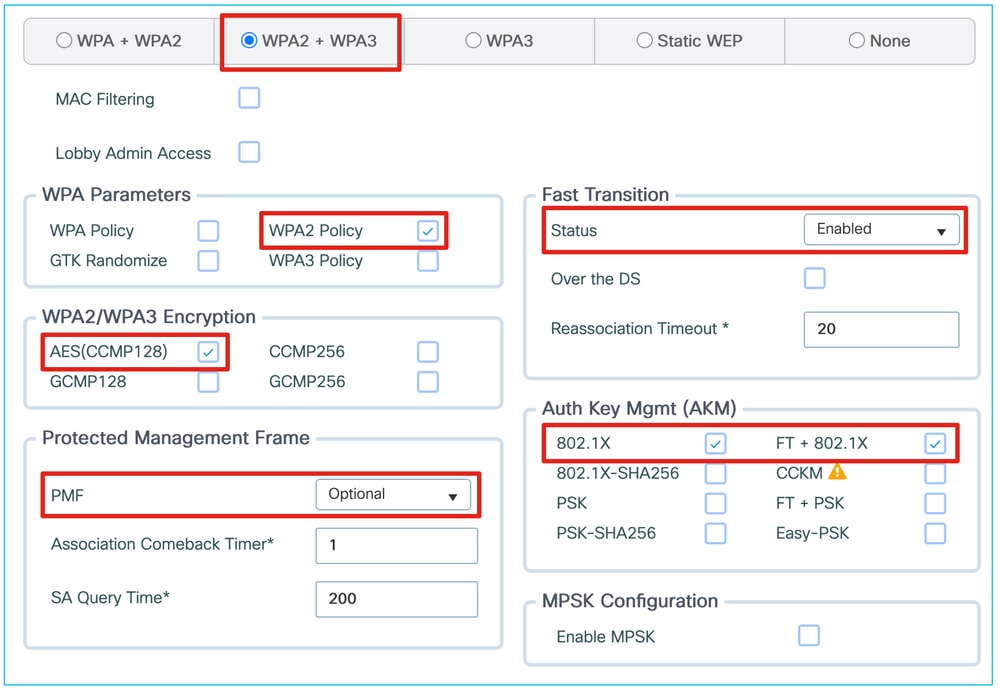Click the 'MPSK Configuration' section heading
Viewport: 999px width, 690px height.
point(630,601)
